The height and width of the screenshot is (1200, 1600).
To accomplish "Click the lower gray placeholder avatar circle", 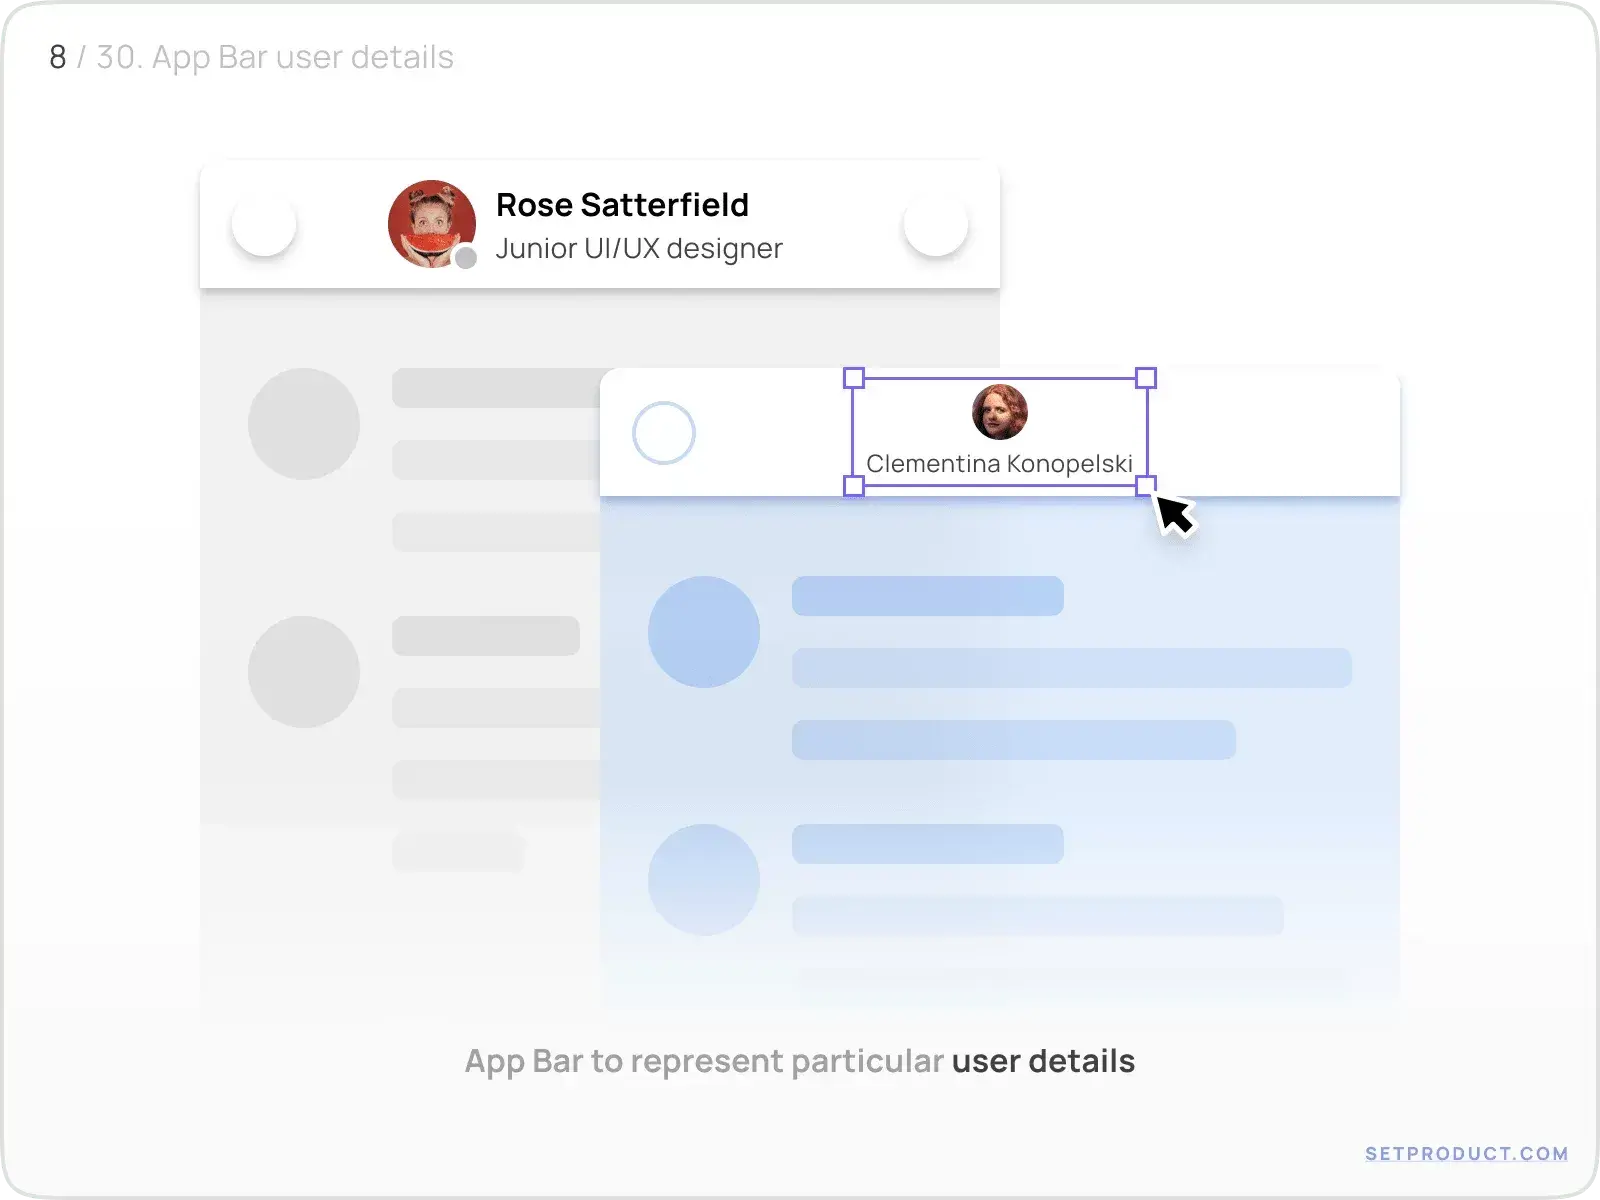I will click(x=304, y=672).
